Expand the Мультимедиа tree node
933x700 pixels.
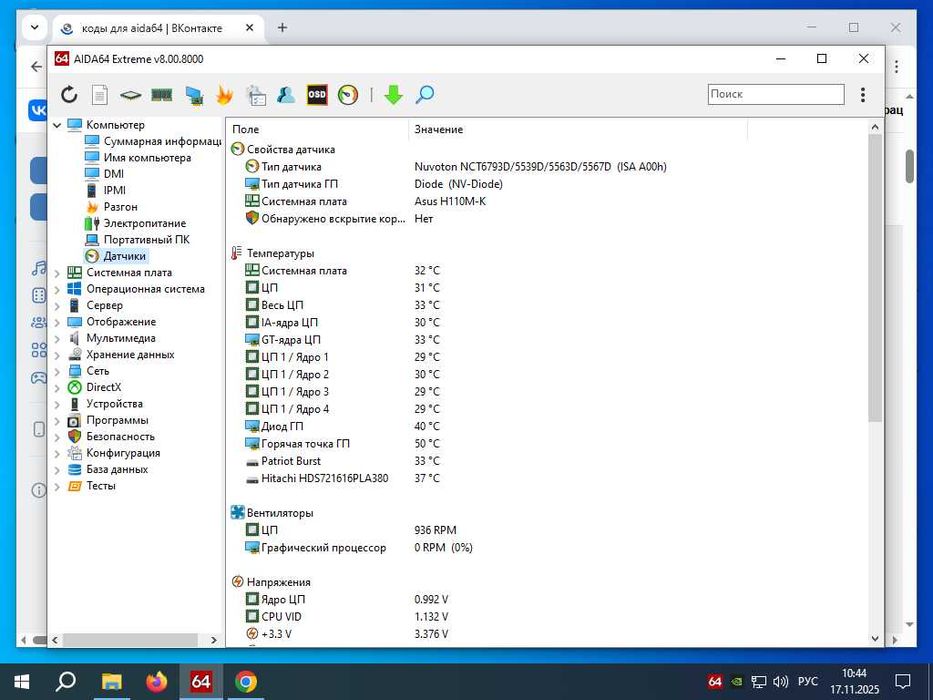point(57,339)
